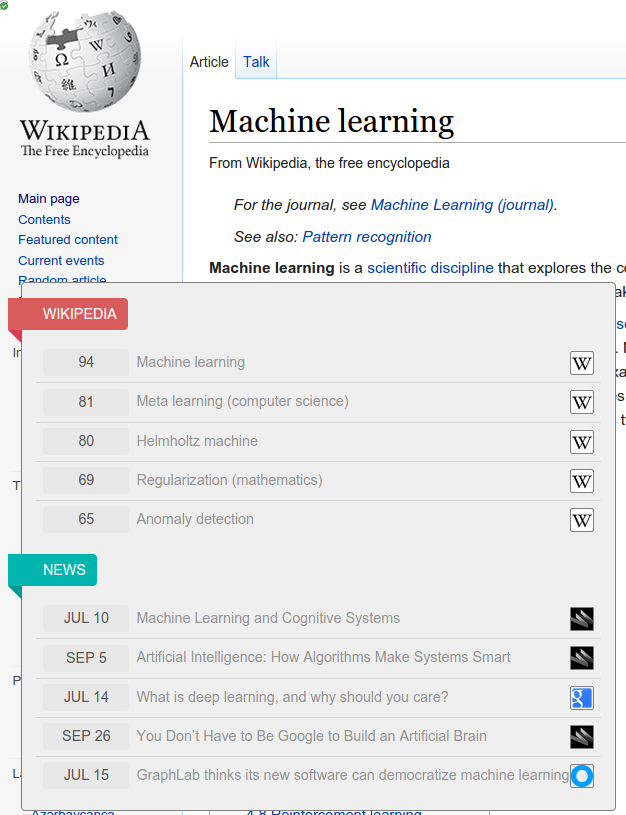This screenshot has width=626, height=815.
Task: Switch to the Talk tab
Action: point(256,62)
